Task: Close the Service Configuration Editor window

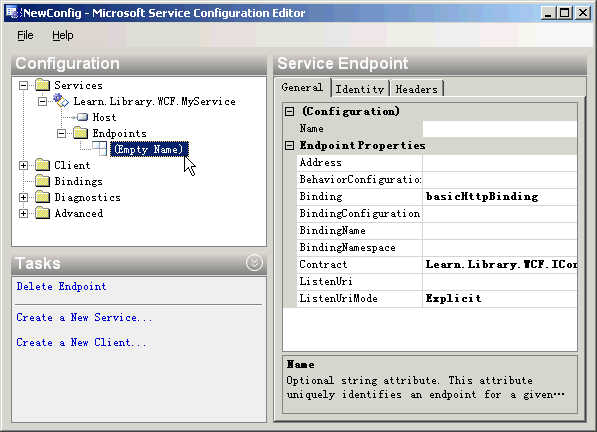Action: point(583,13)
